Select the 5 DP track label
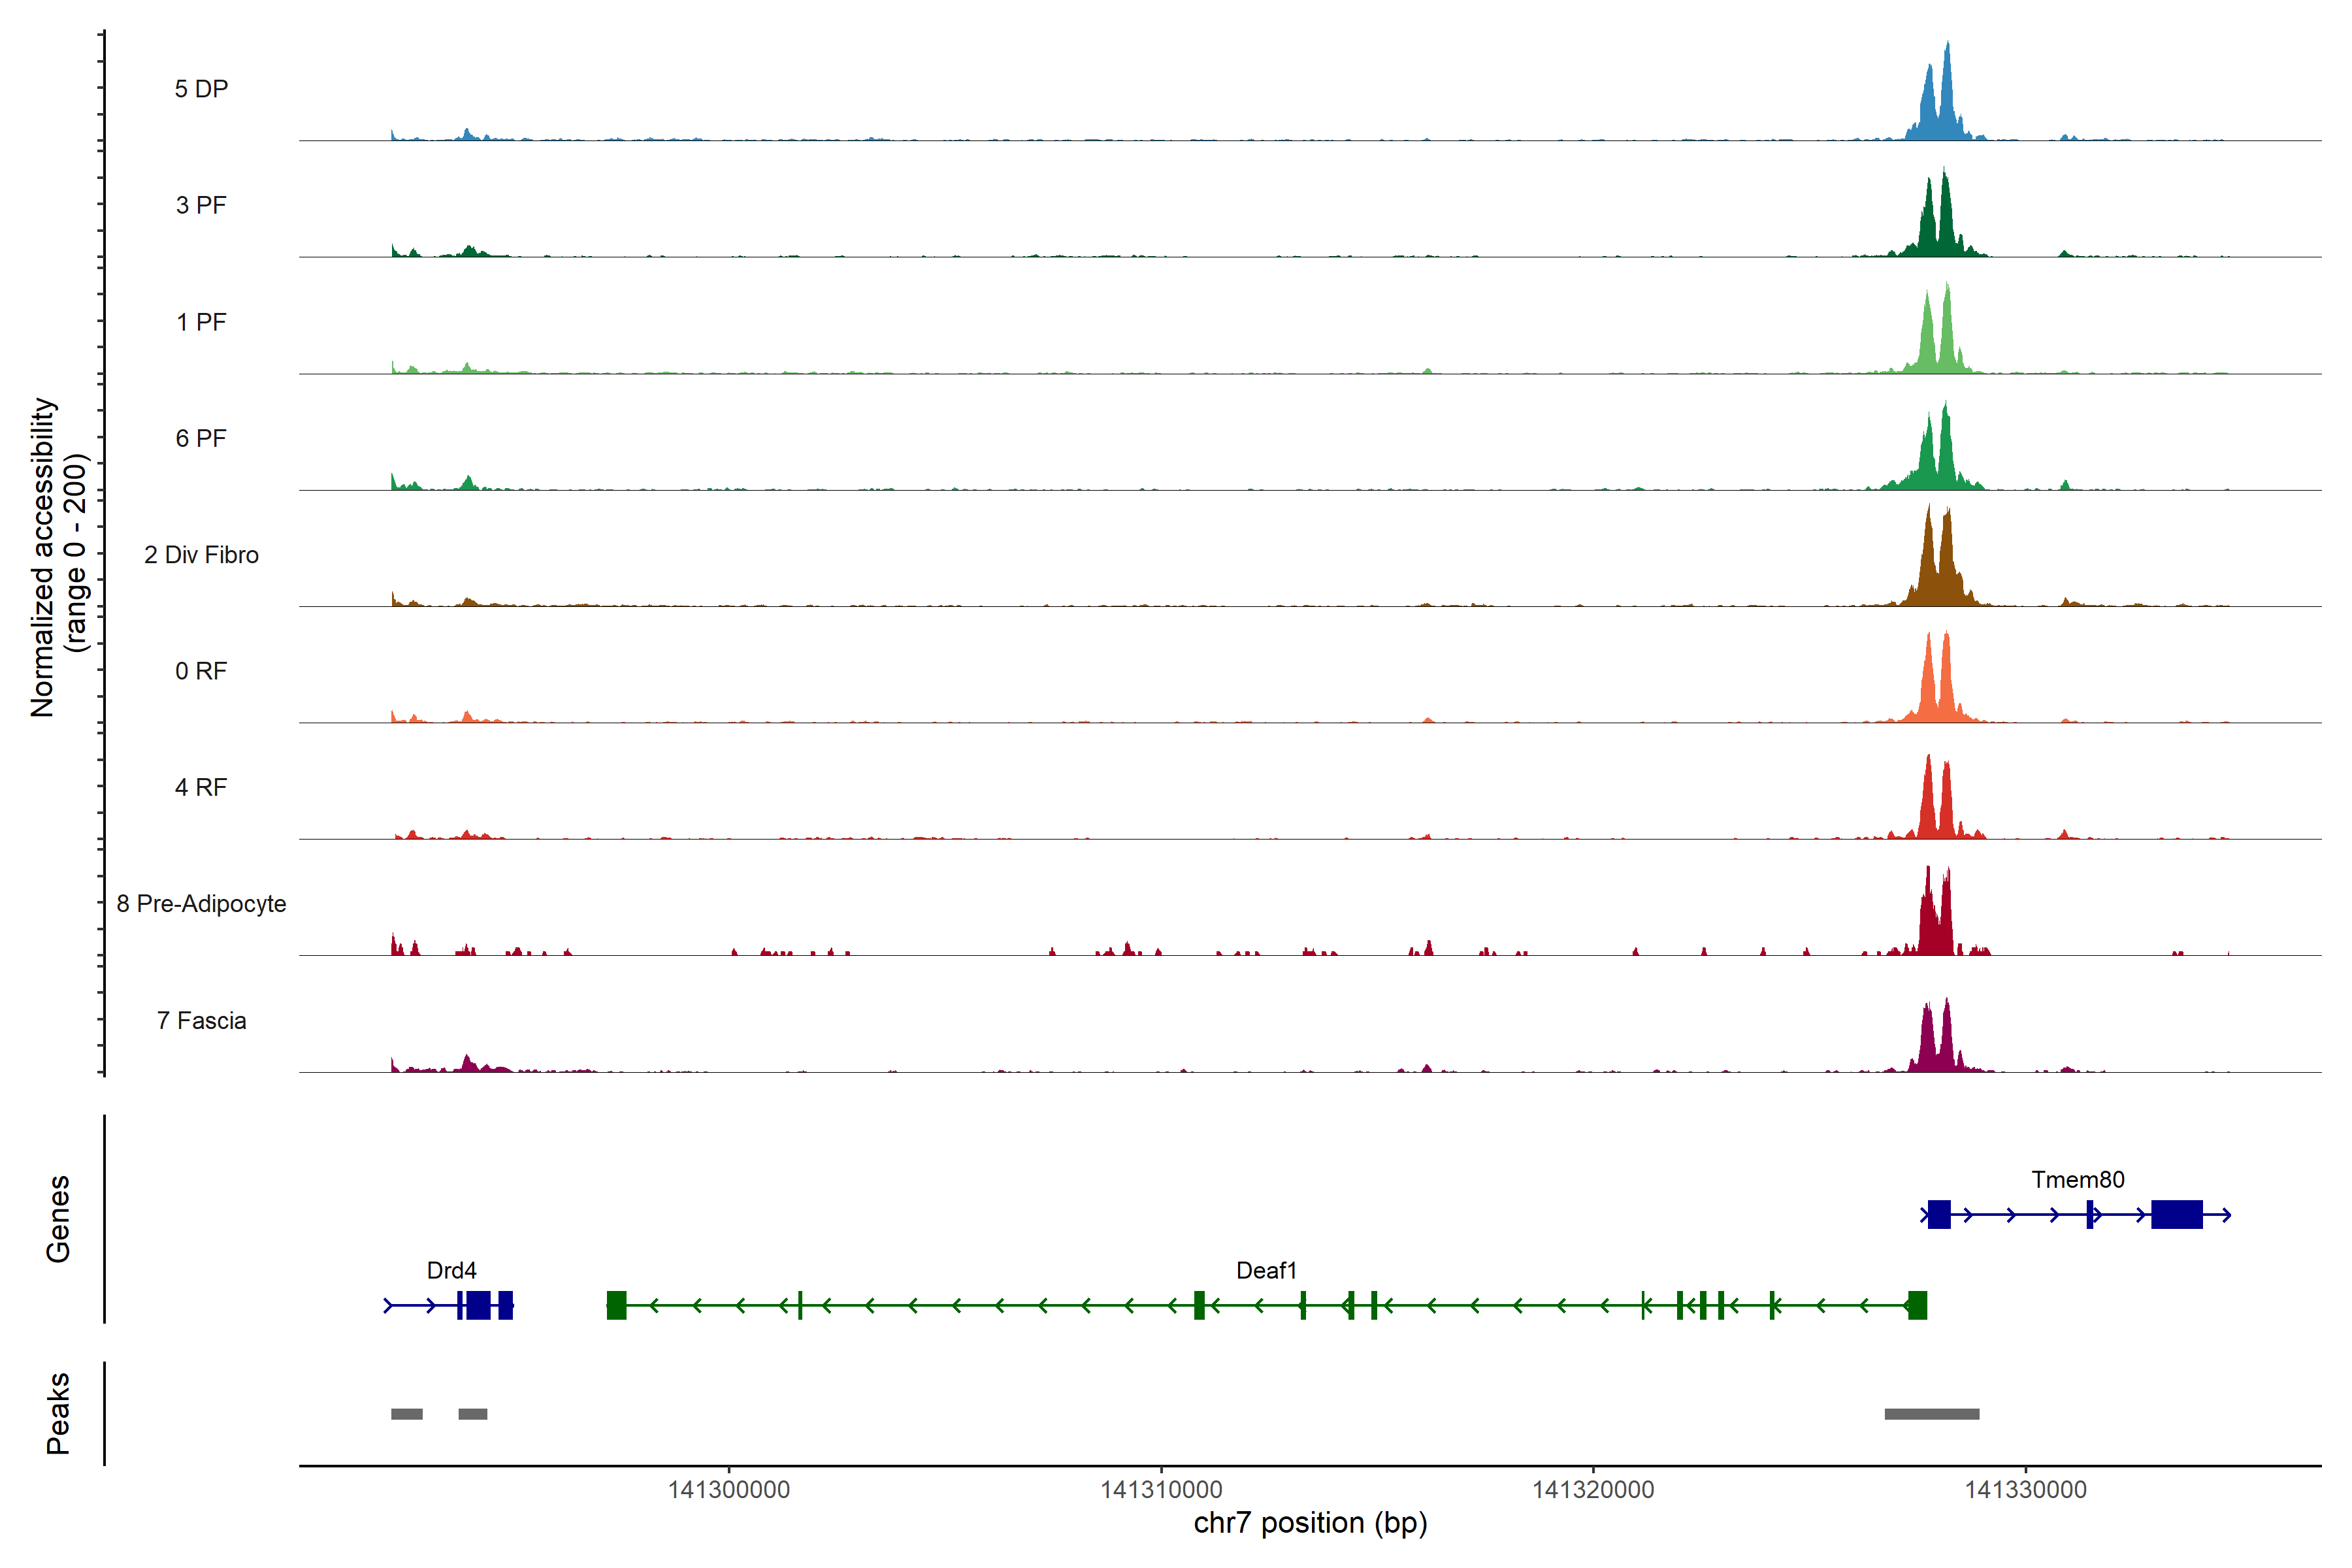This screenshot has width=2352, height=1568. [201, 89]
